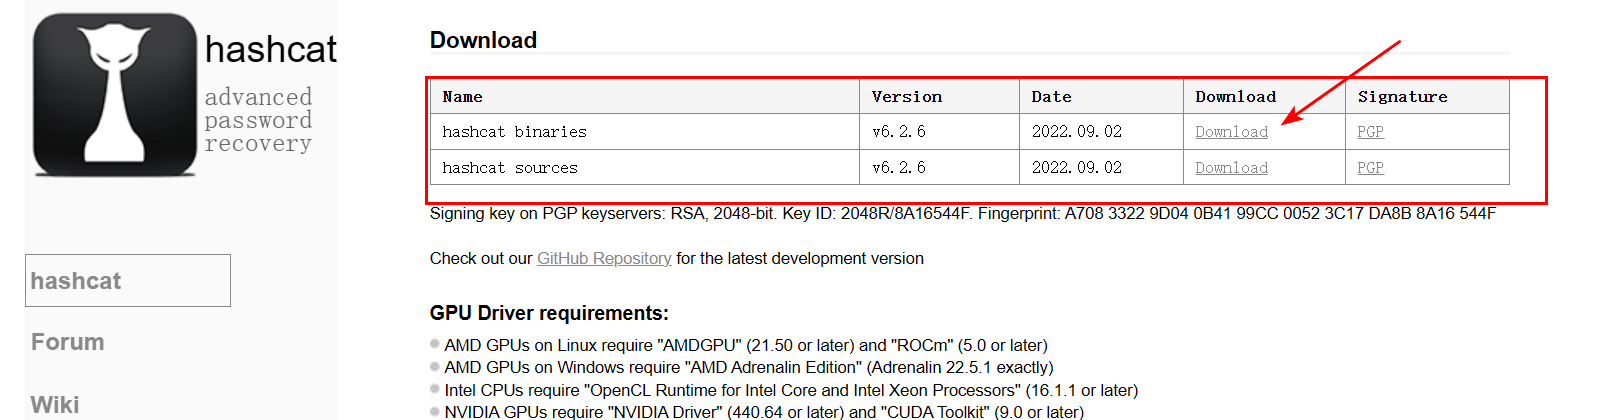This screenshot has width=1612, height=420.
Task: Click the advanced password recovery tagline
Action: [258, 120]
